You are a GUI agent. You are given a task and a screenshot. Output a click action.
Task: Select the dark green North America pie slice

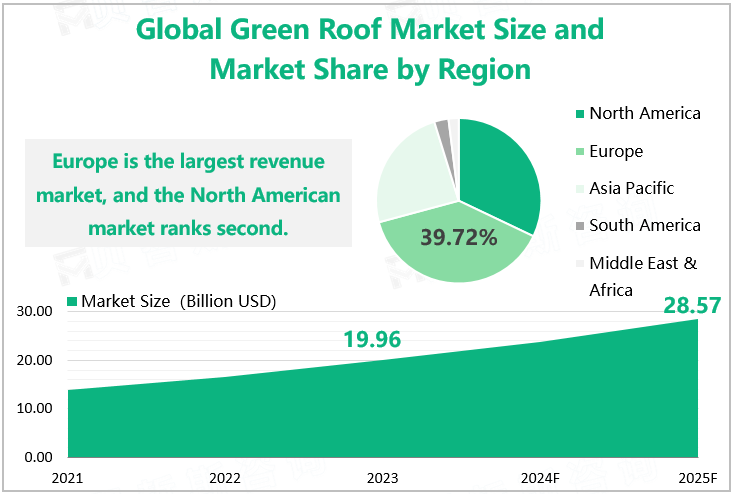[x=500, y=170]
